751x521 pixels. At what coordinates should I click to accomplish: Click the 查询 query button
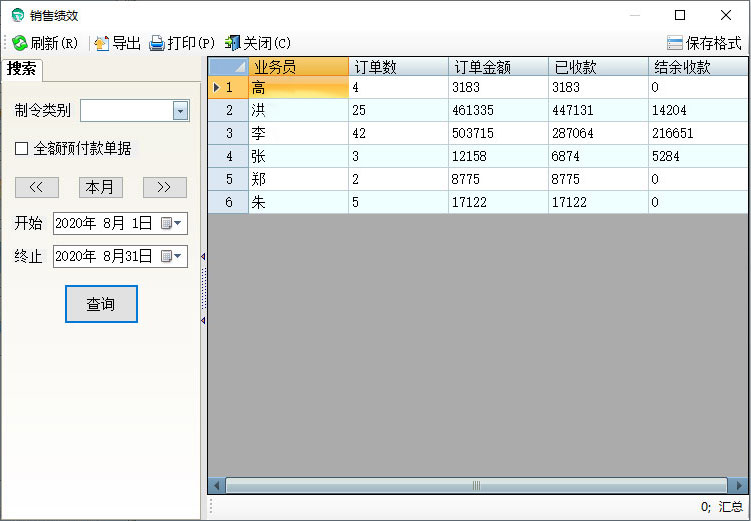101,304
